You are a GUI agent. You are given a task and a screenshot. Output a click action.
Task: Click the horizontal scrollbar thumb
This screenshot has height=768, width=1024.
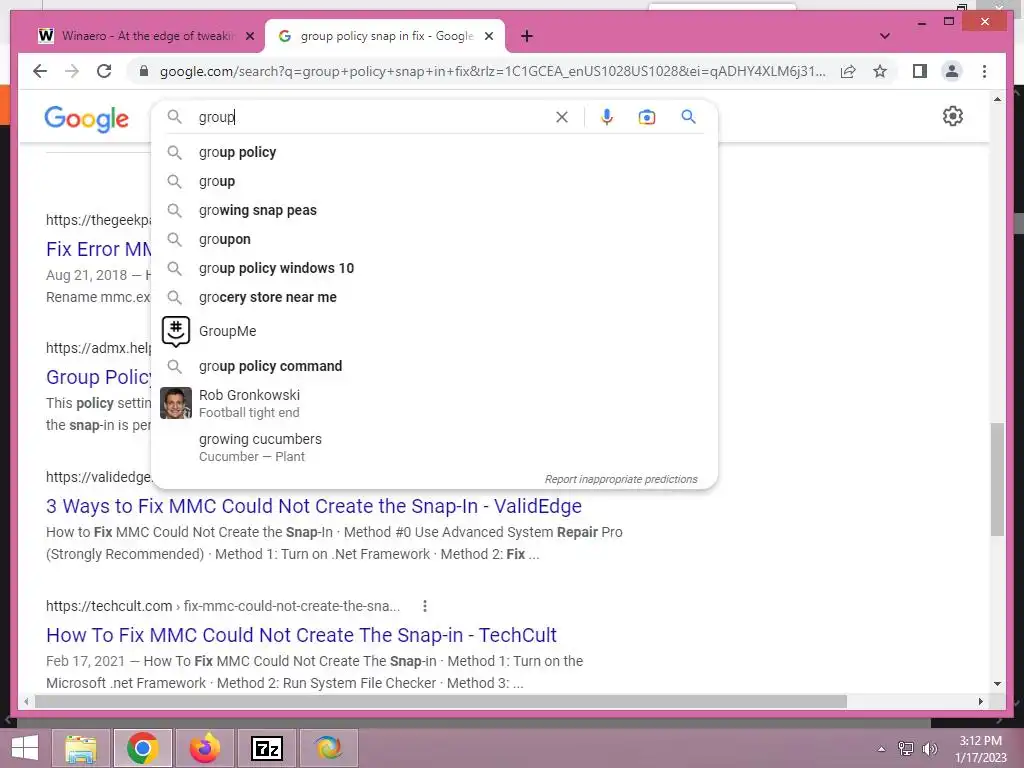click(x=441, y=701)
